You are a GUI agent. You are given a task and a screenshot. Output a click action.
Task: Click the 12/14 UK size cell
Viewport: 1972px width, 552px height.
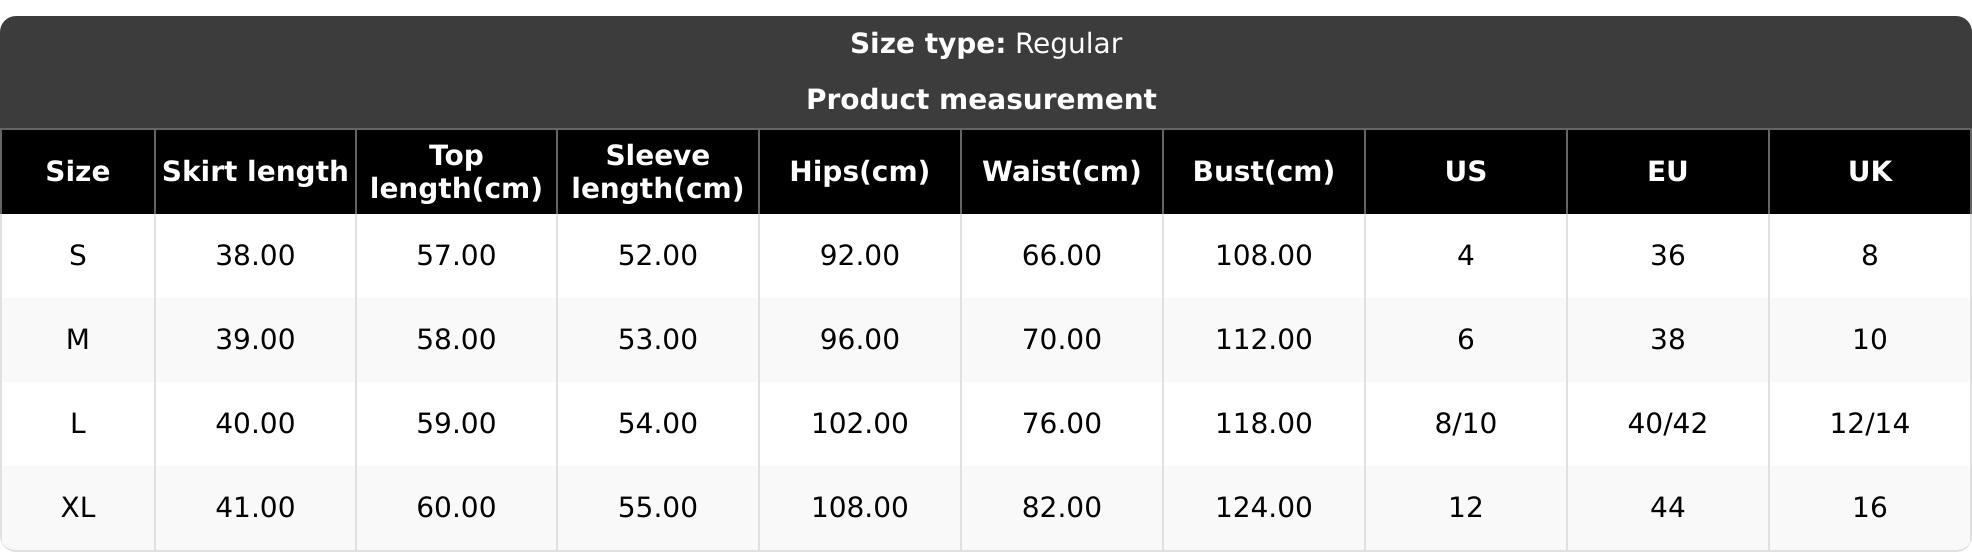1869,424
